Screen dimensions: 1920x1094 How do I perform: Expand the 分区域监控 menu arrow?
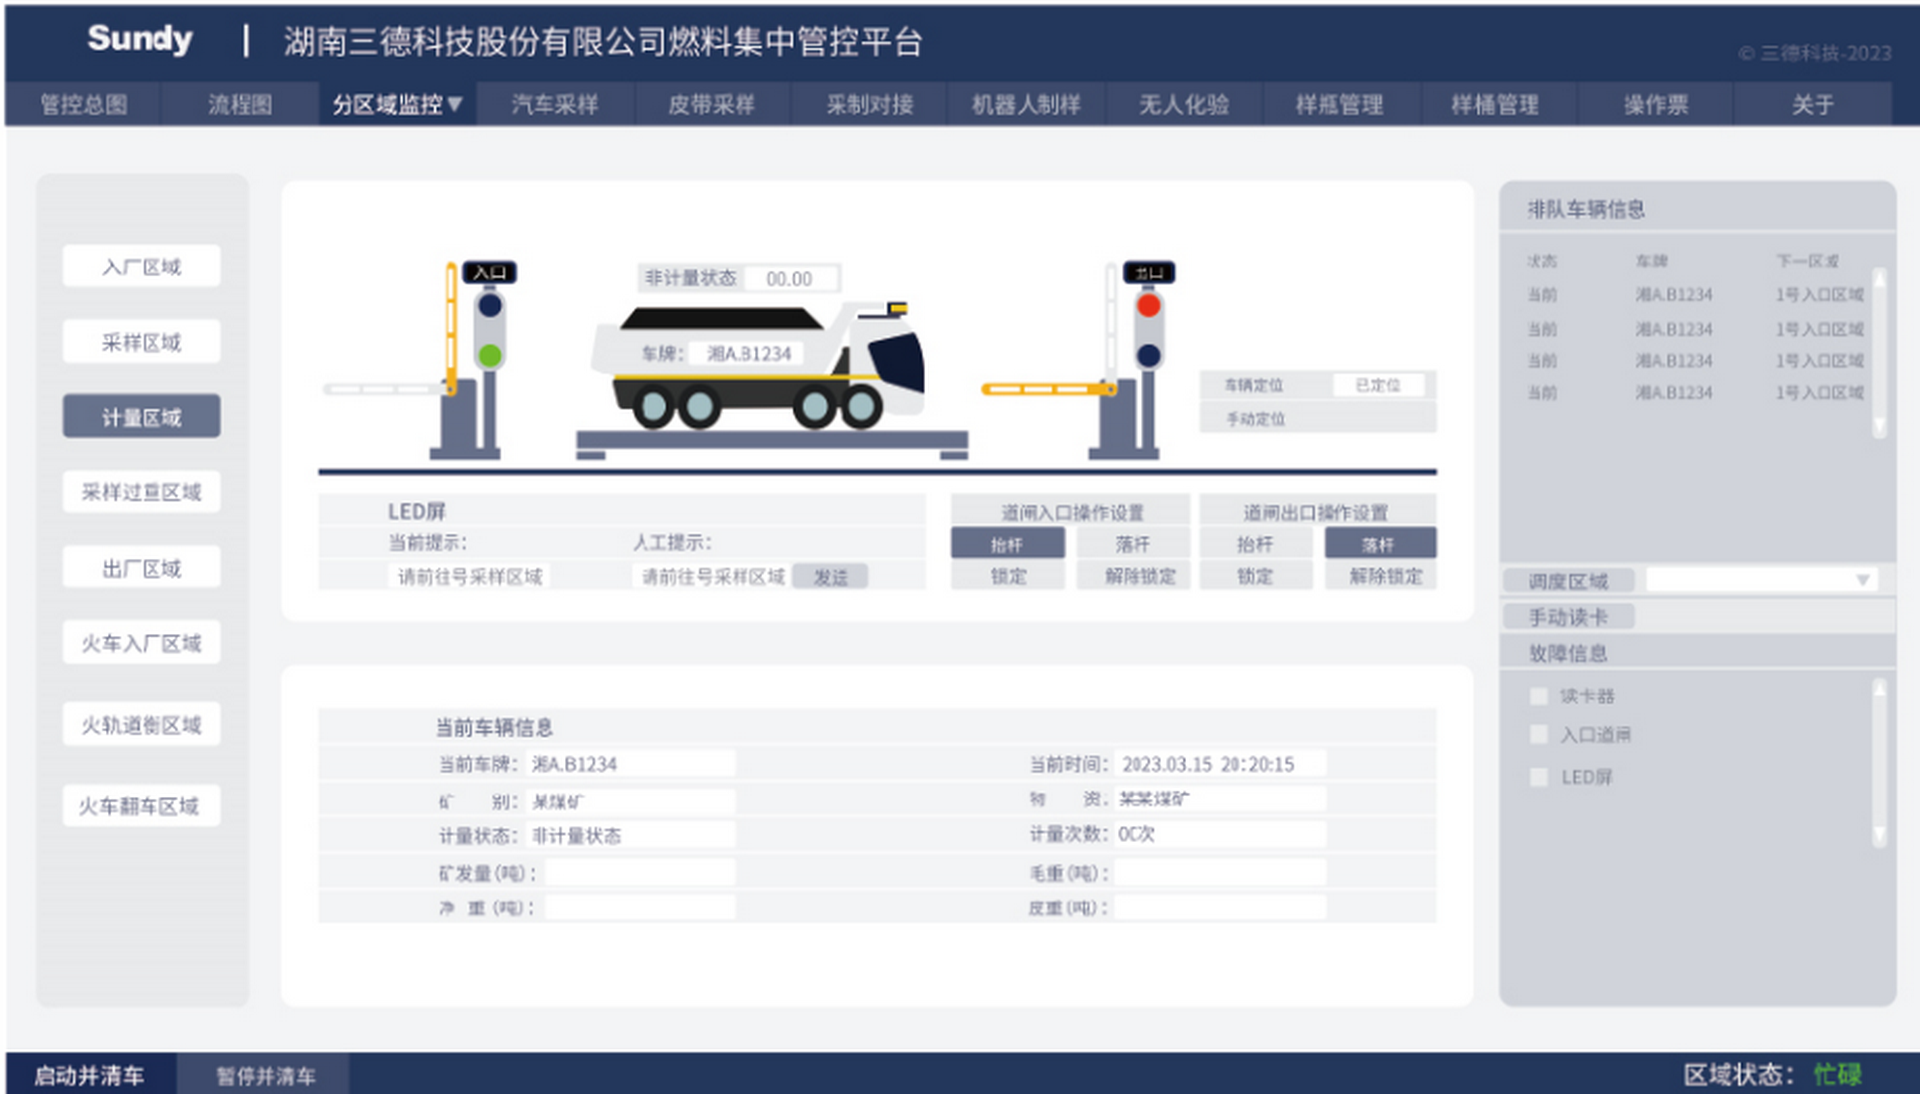456,104
